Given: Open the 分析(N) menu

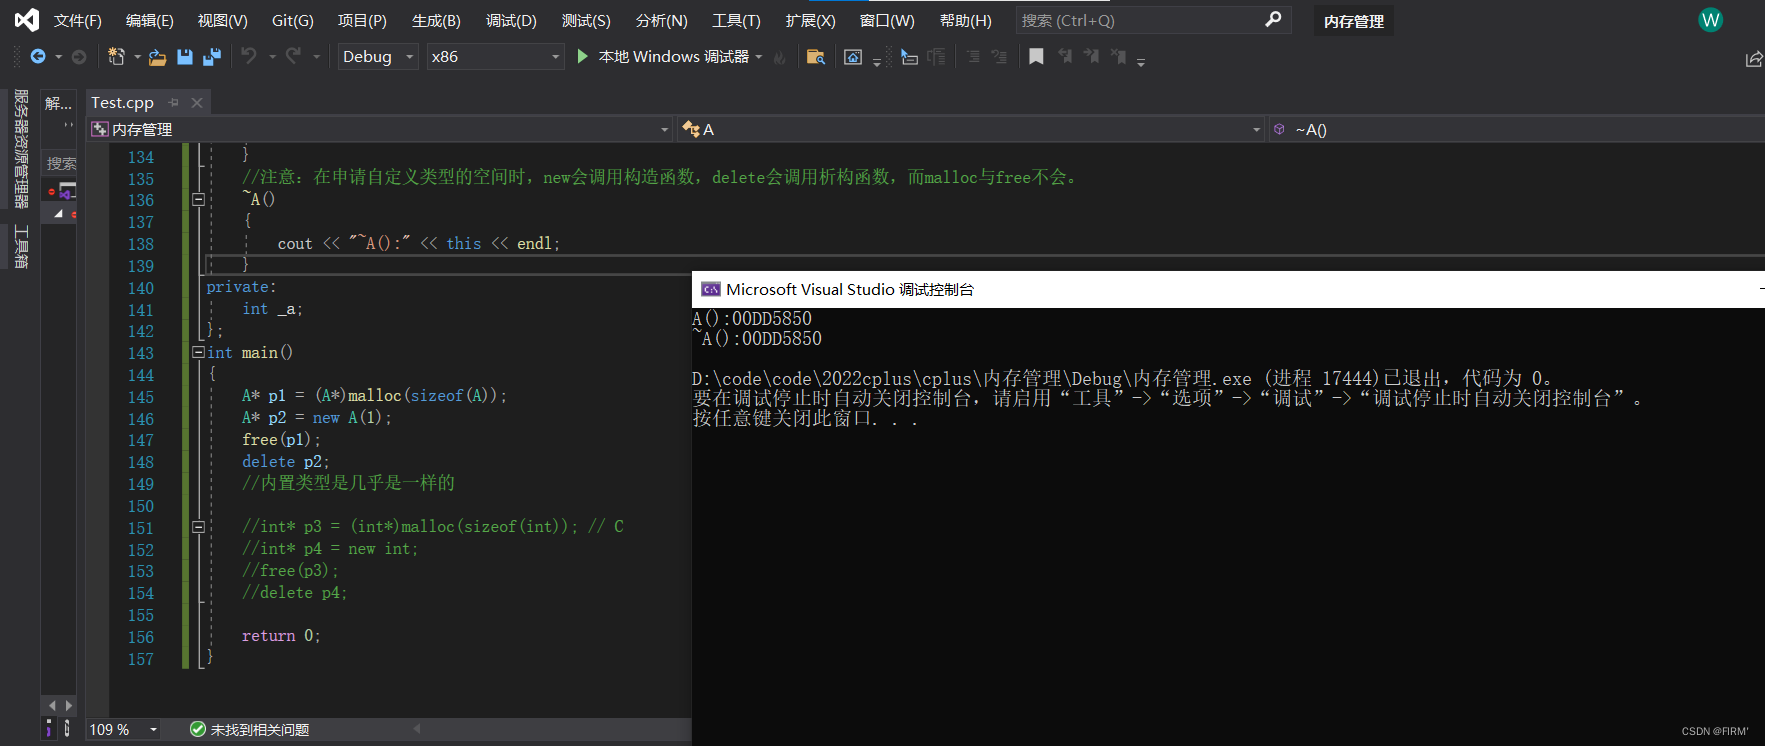Looking at the screenshot, I should click(x=662, y=20).
